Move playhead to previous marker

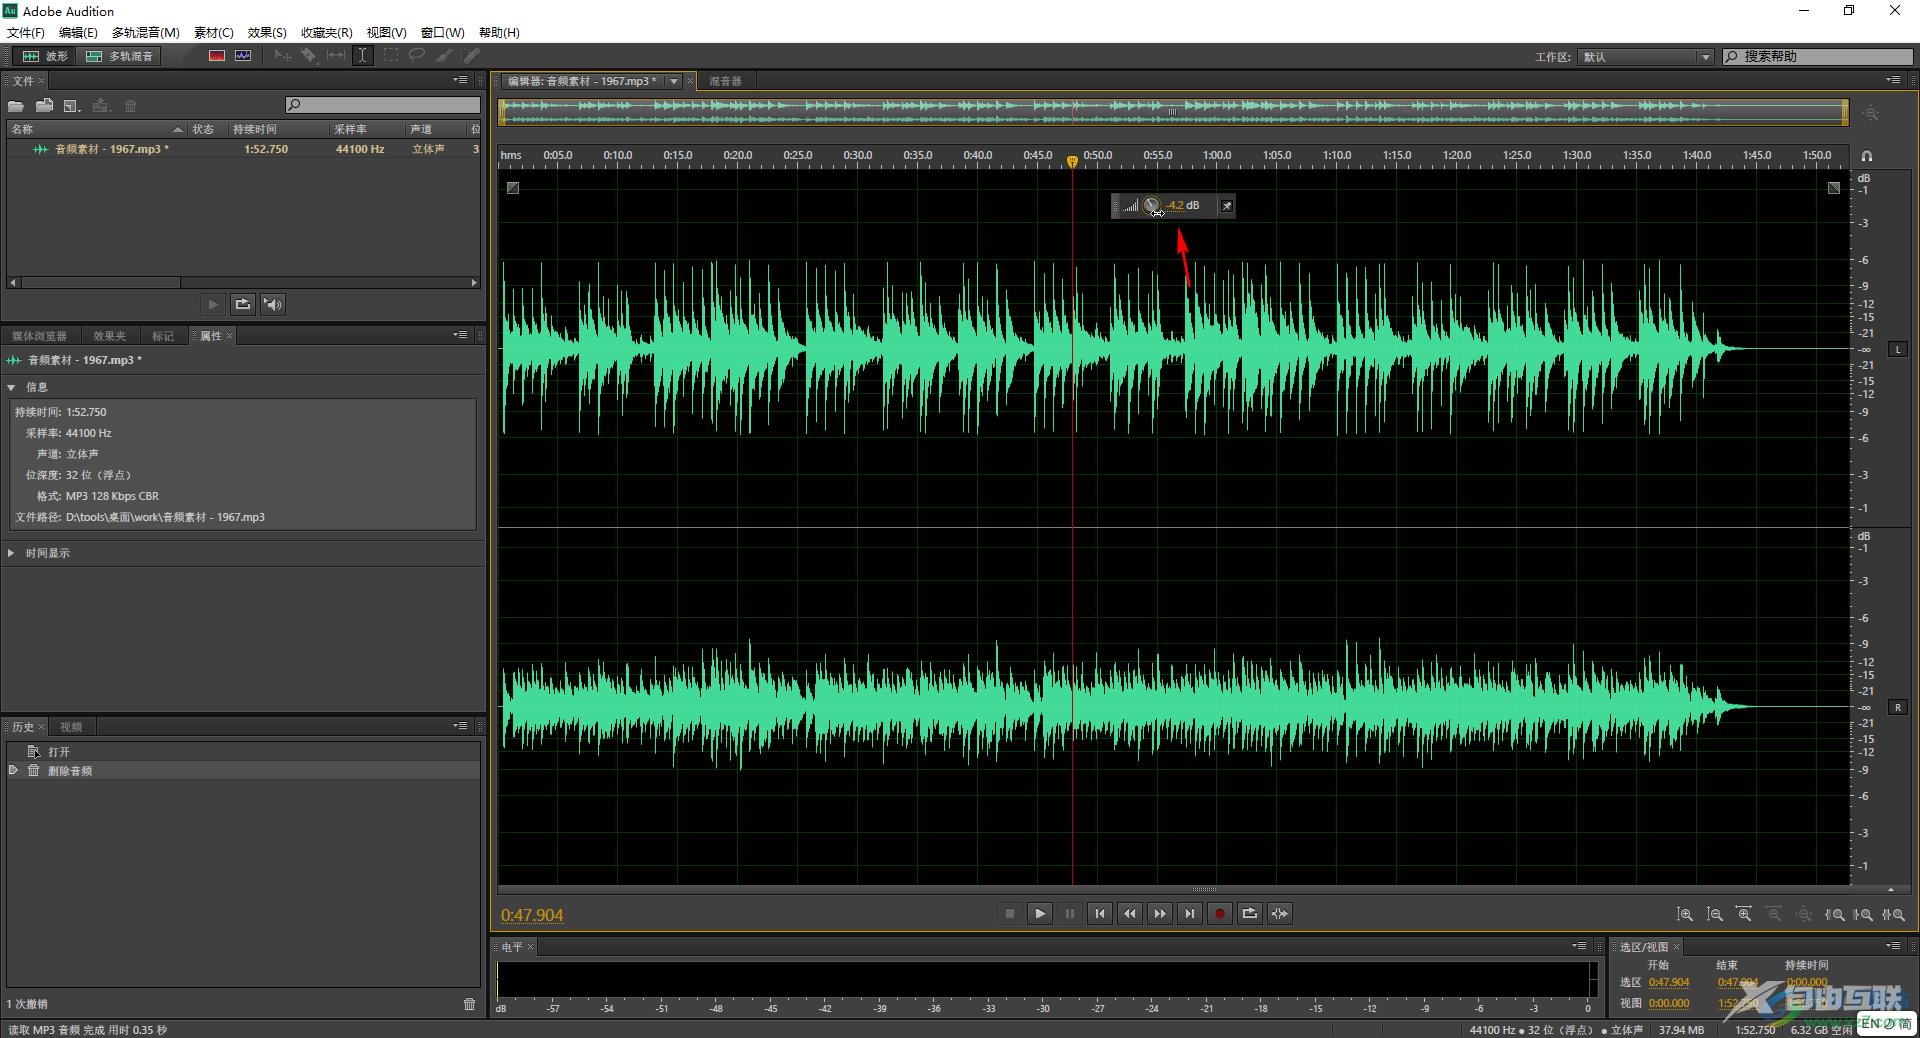coord(1100,913)
